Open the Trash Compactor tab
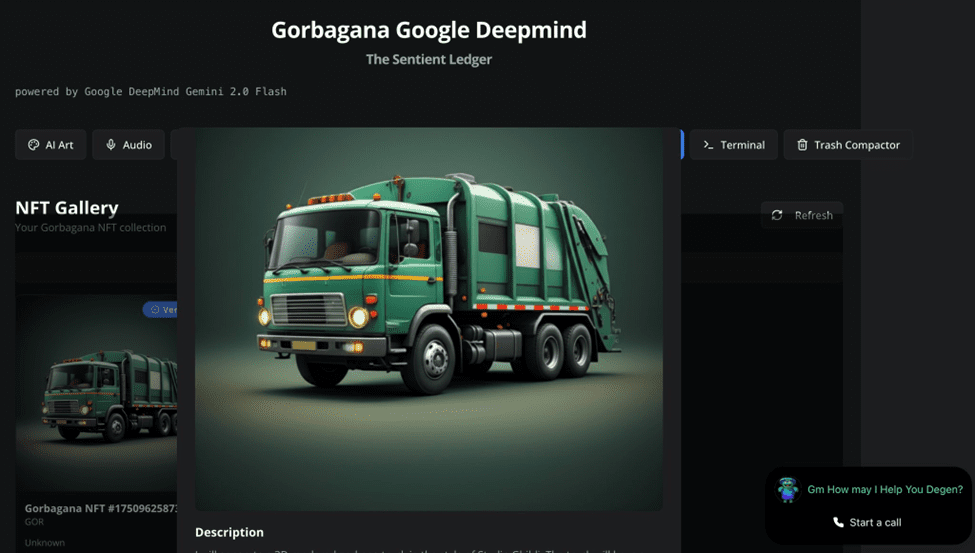This screenshot has width=975, height=553. coord(848,145)
